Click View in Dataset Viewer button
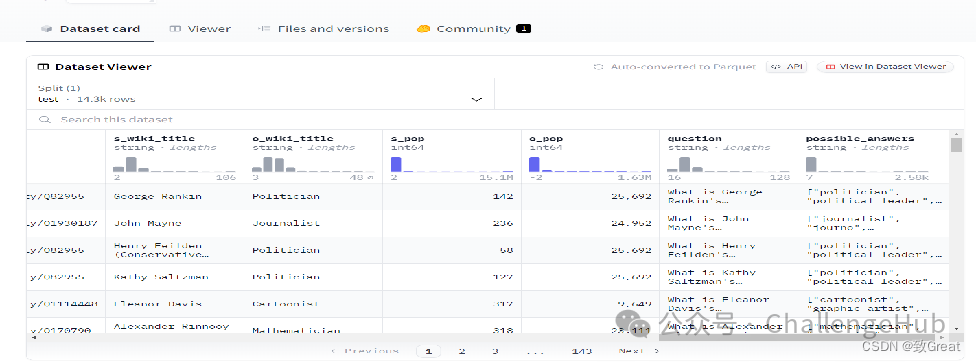The width and height of the screenshot is (976, 362). 885,67
